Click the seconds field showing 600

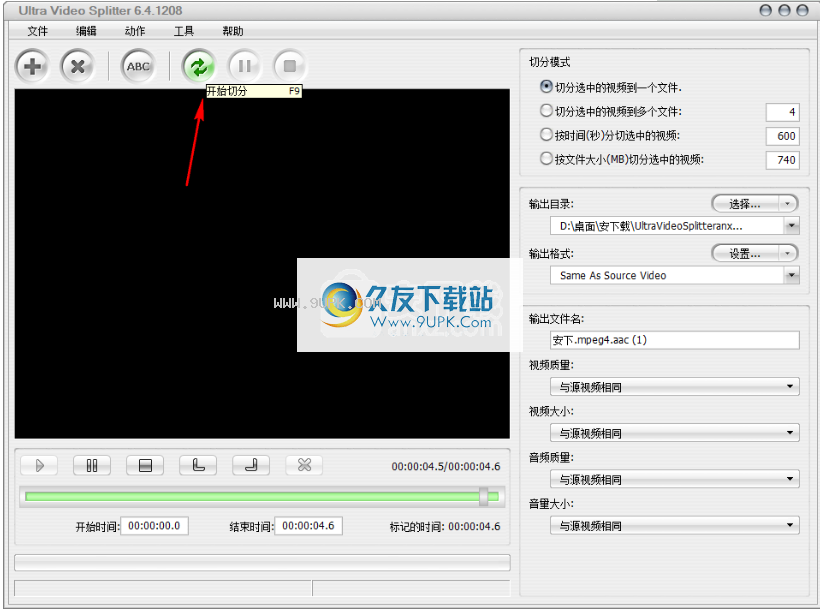pyautogui.click(x=782, y=136)
